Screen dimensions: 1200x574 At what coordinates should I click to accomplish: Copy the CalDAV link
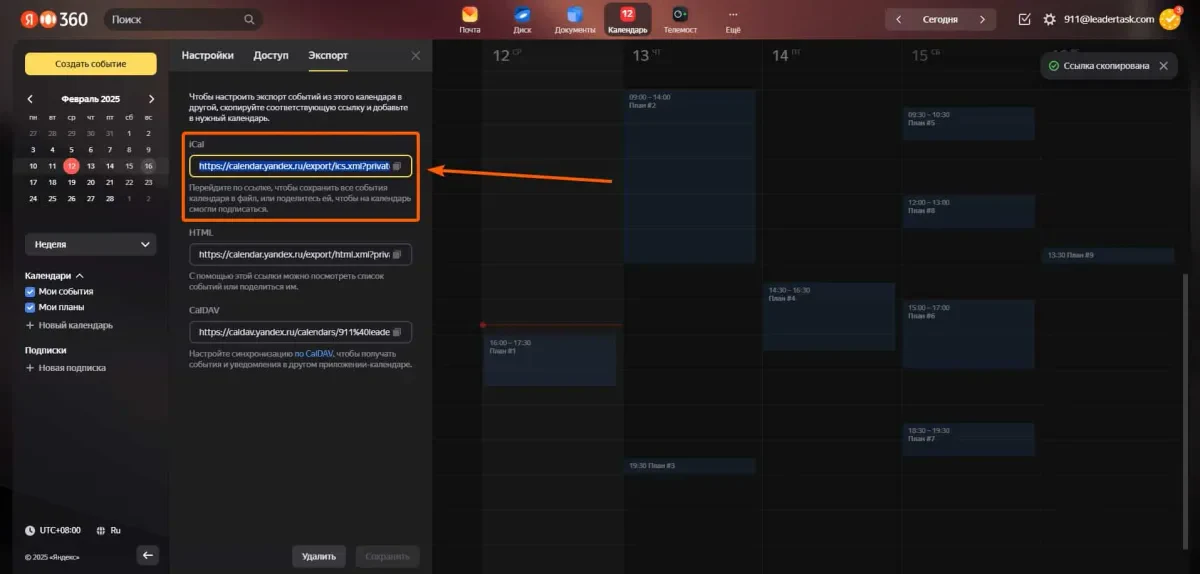[x=397, y=332]
